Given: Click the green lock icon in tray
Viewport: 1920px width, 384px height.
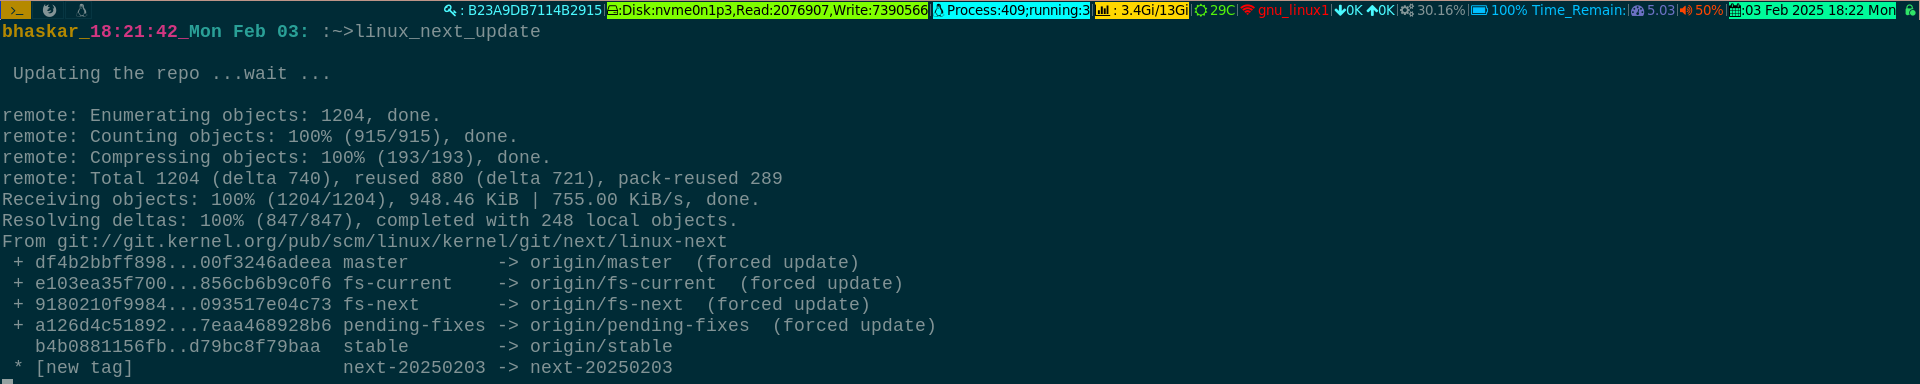Looking at the screenshot, I should tap(1909, 10).
